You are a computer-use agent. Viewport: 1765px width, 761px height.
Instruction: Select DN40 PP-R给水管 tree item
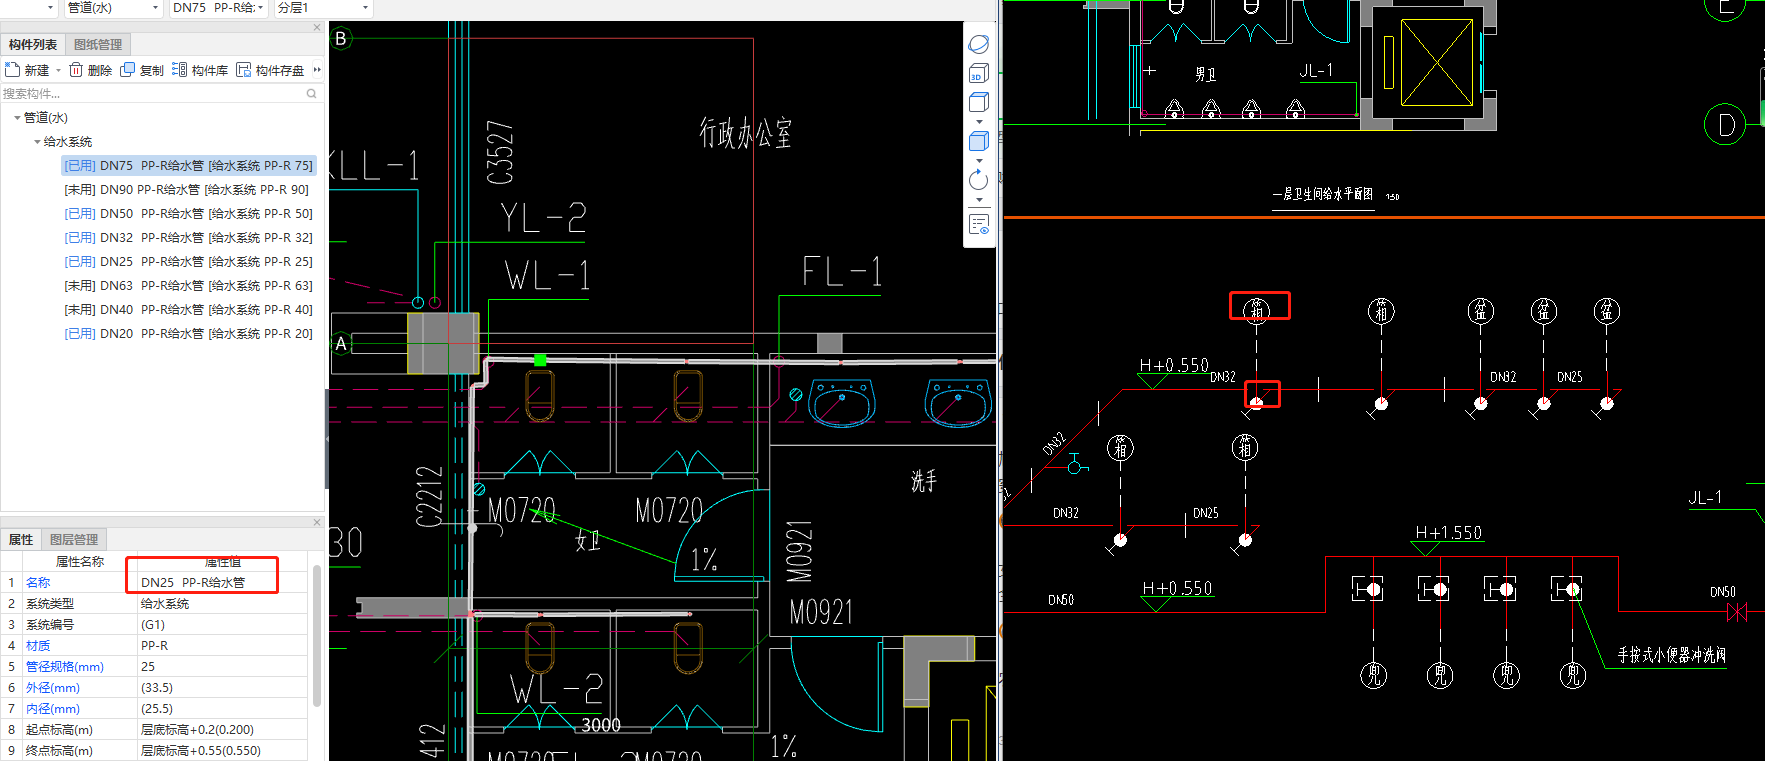(x=188, y=309)
